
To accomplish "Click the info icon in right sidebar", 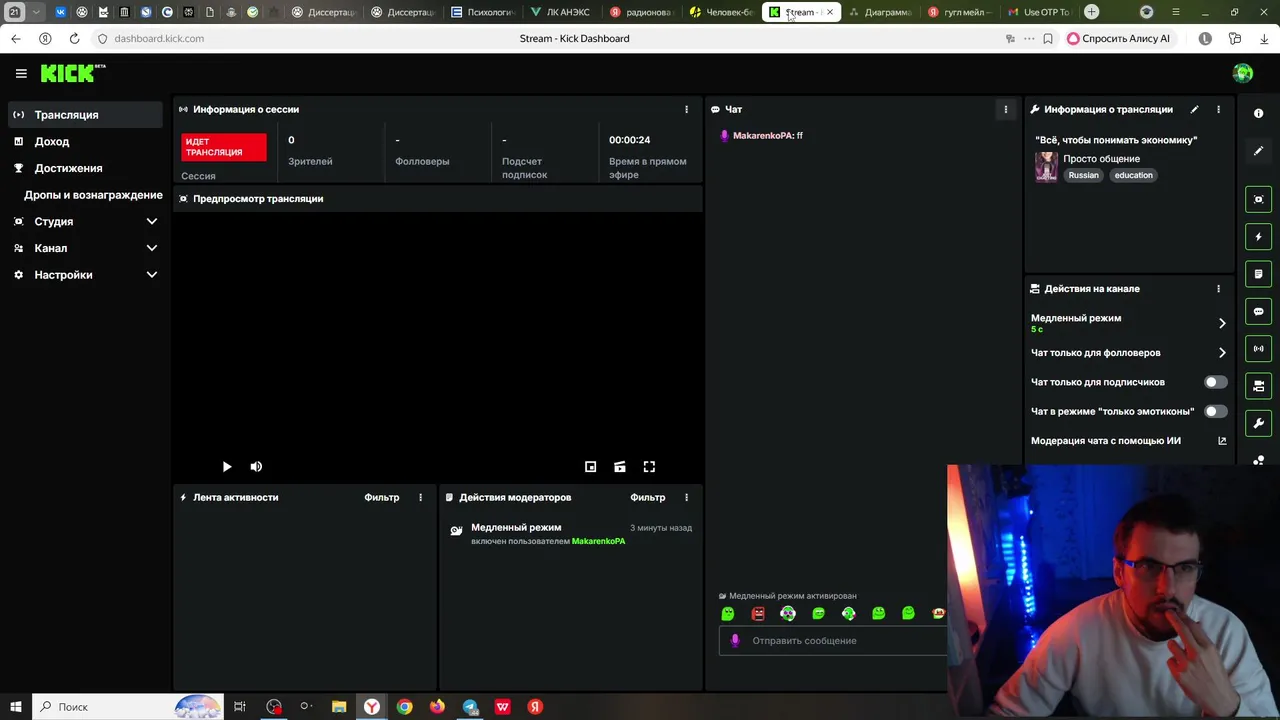I will click(1259, 113).
